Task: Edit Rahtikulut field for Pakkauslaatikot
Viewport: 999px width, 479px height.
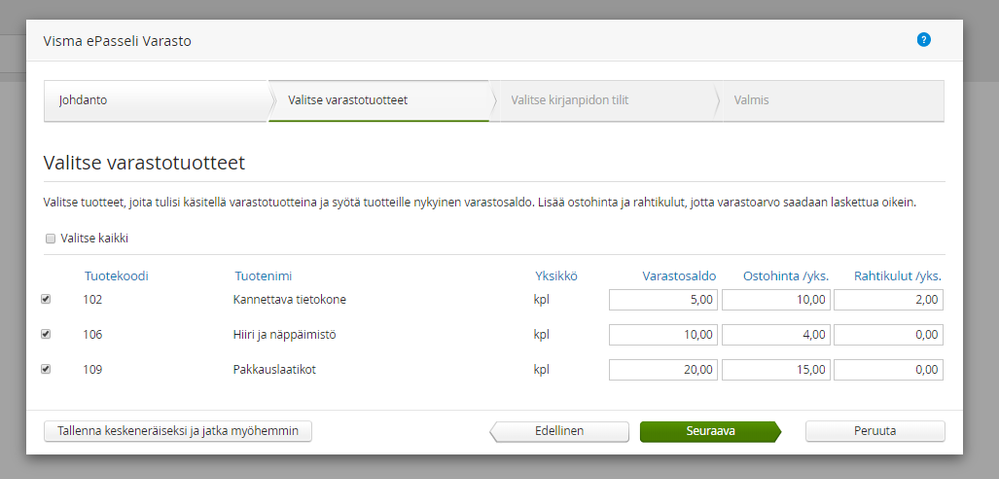Action: point(888,369)
